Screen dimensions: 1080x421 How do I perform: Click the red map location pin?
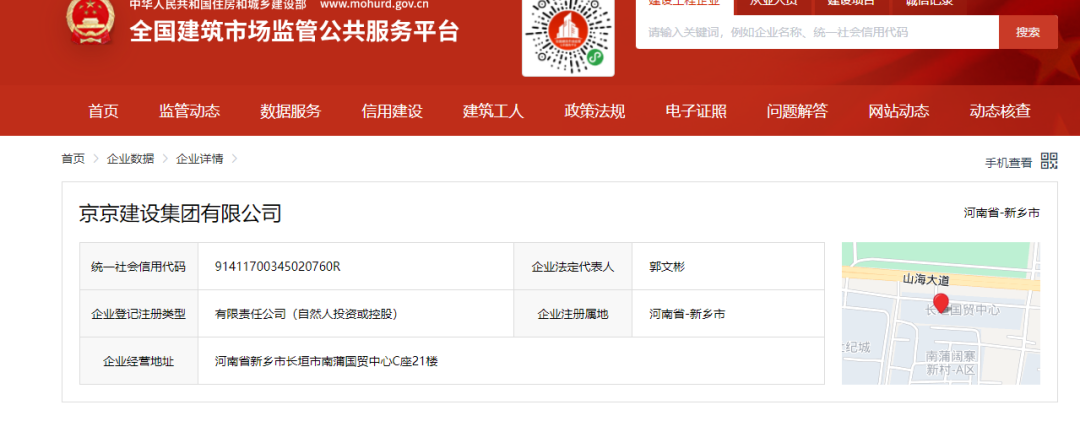(x=940, y=303)
